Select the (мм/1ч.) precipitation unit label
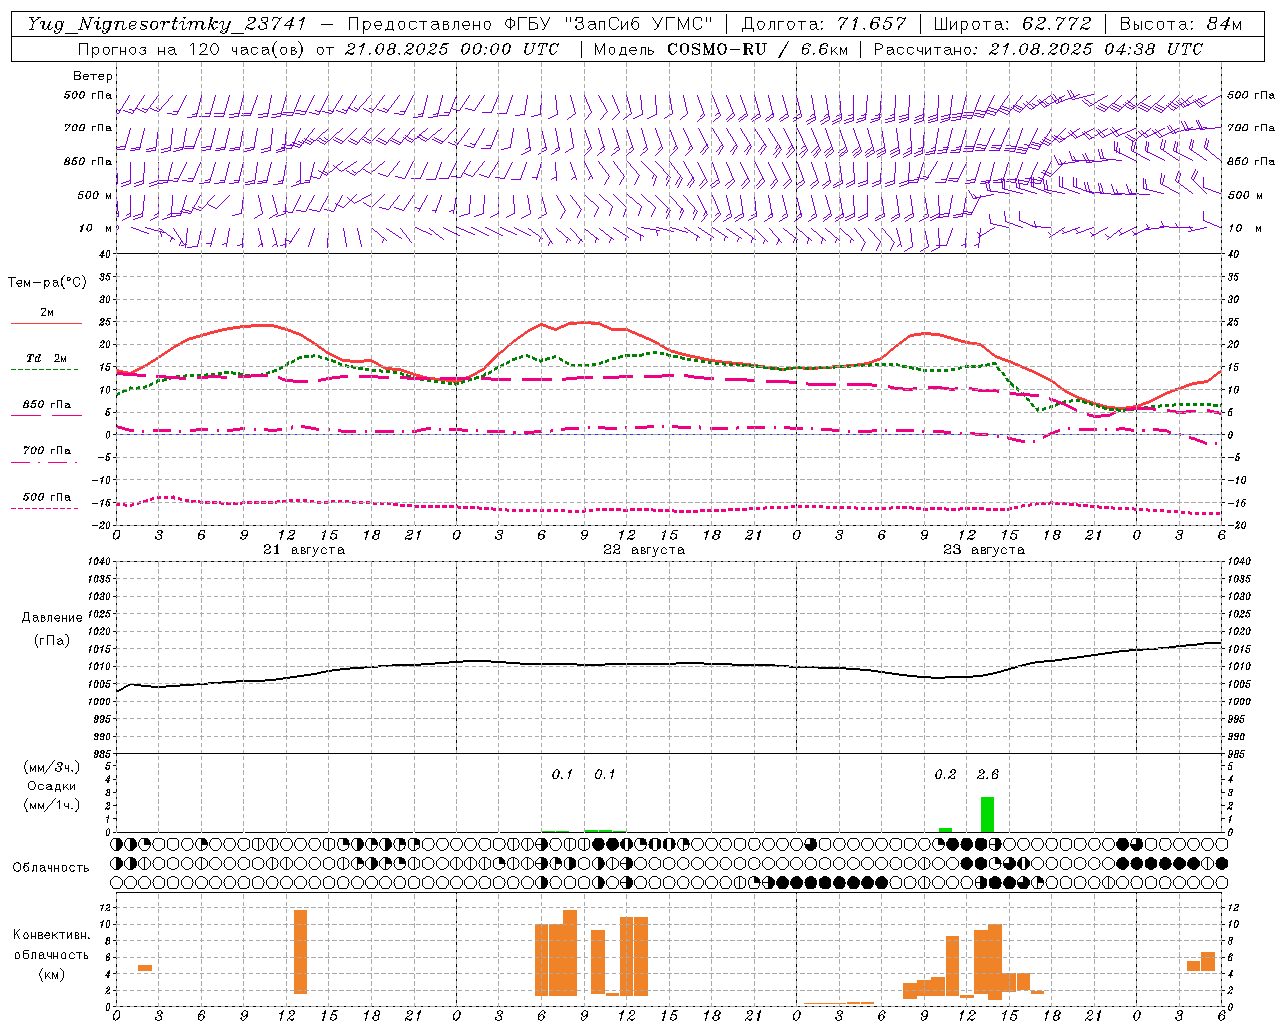 pos(51,805)
